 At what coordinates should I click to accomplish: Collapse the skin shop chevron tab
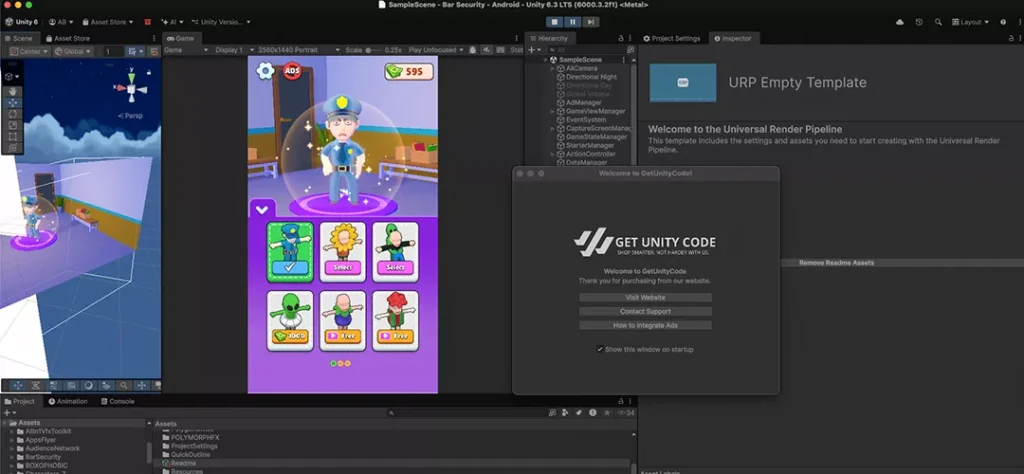click(262, 210)
